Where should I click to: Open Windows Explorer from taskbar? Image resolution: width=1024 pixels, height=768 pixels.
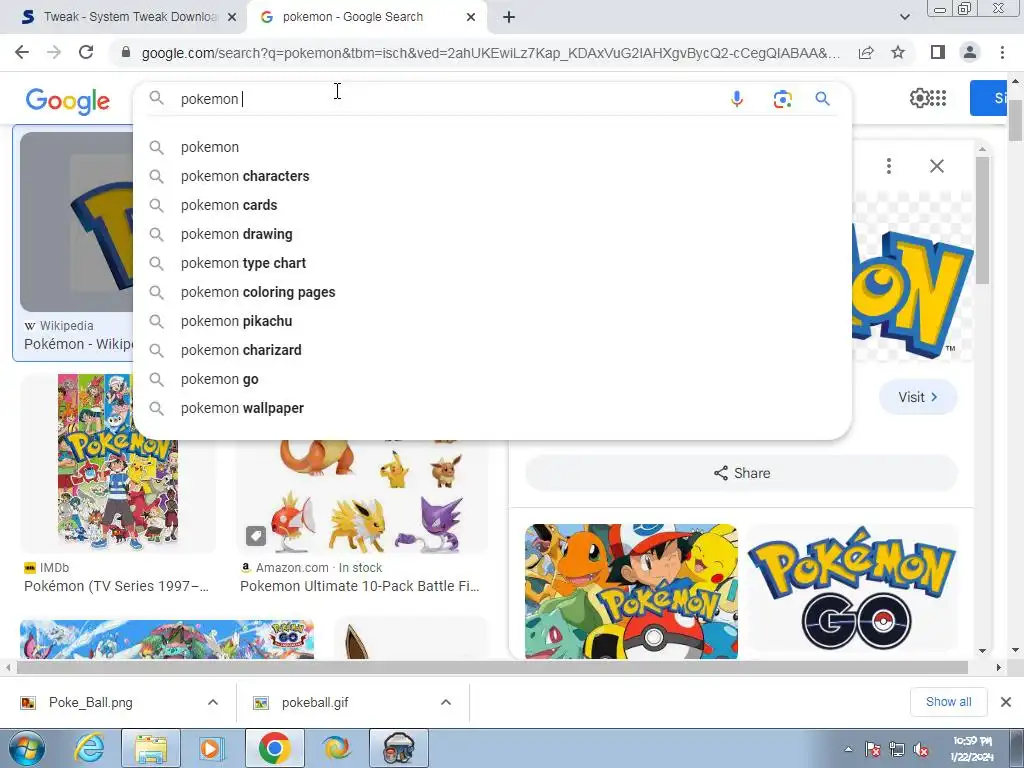151,748
